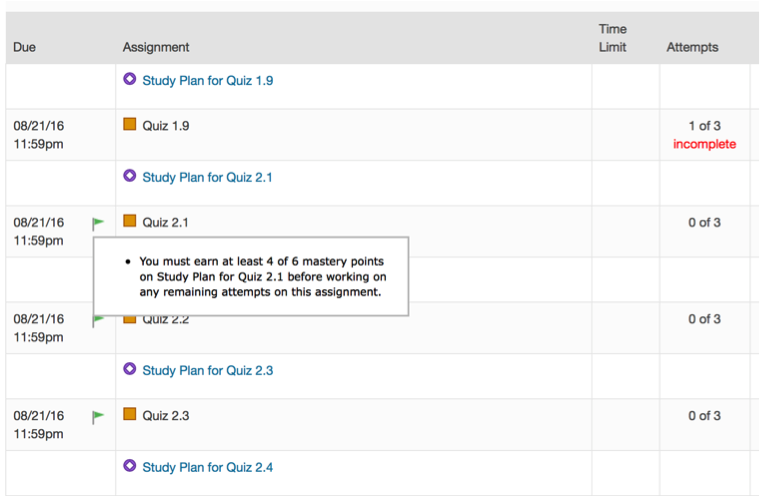Click the purple Study Plan for Quiz 2.4 icon

[x=129, y=466]
